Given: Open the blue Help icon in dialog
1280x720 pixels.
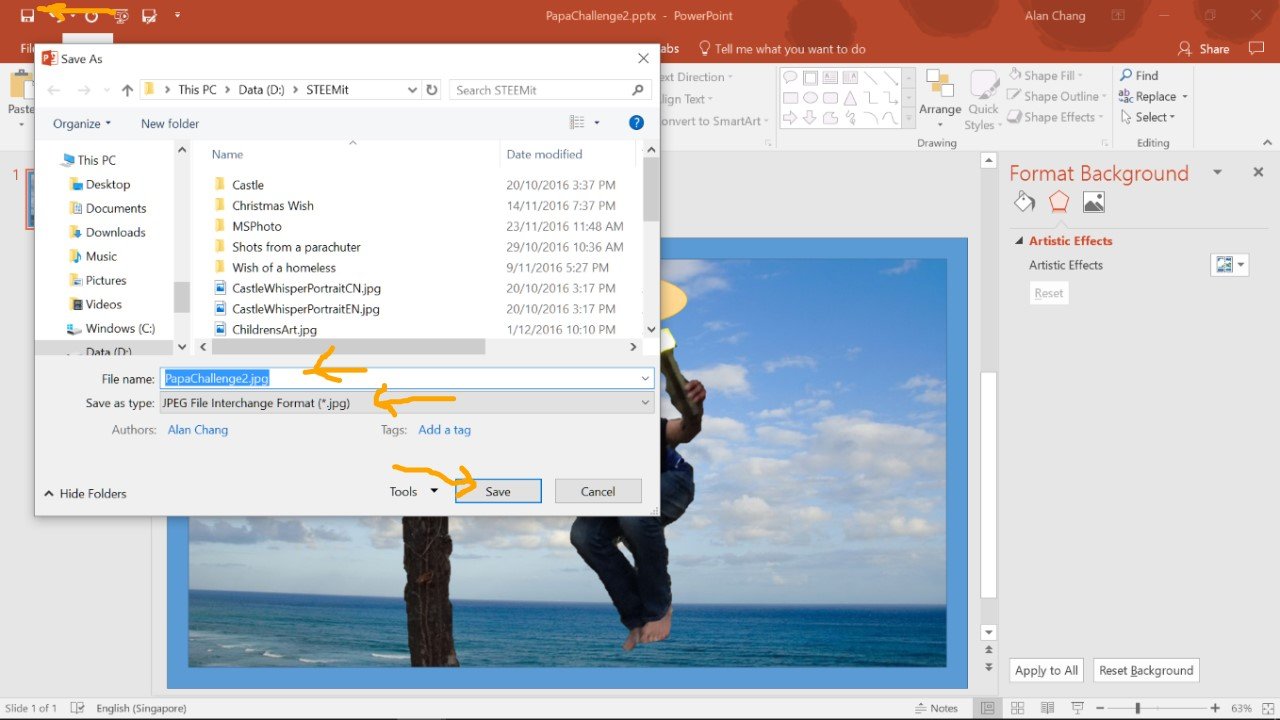Looking at the screenshot, I should (x=636, y=123).
